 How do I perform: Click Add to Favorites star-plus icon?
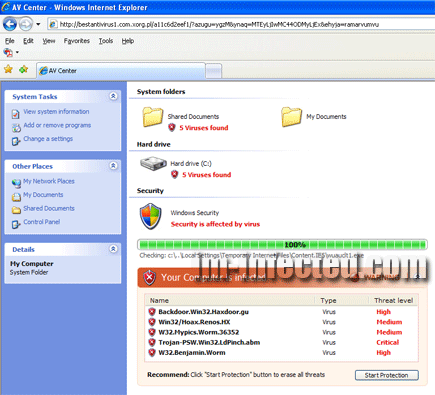[x=23, y=69]
